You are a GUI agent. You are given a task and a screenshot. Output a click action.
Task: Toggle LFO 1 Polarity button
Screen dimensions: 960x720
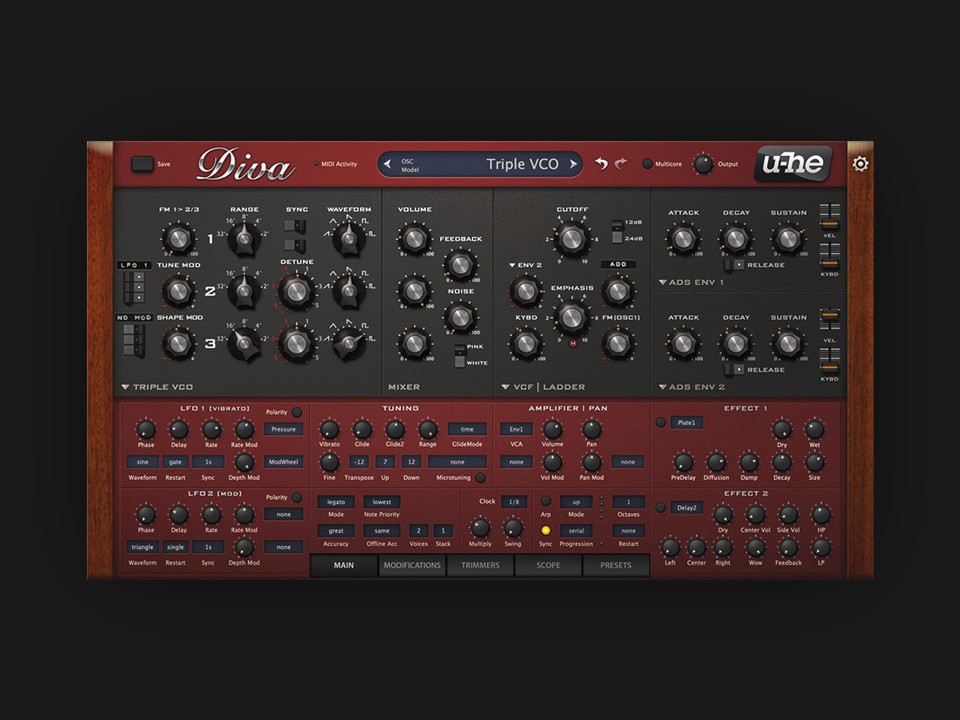296,412
